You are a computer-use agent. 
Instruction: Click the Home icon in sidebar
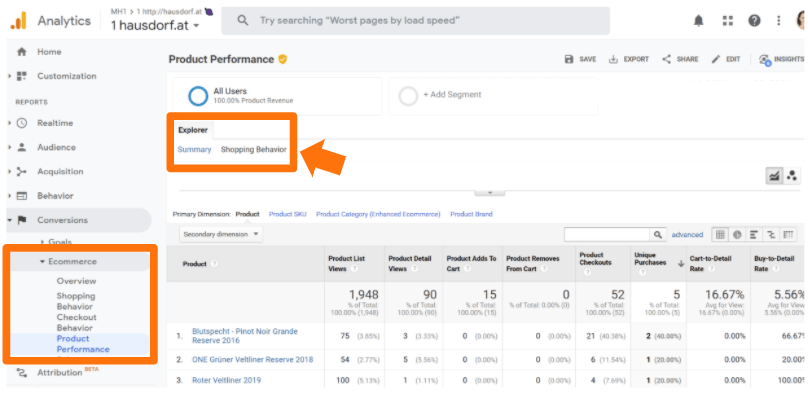pos(22,52)
